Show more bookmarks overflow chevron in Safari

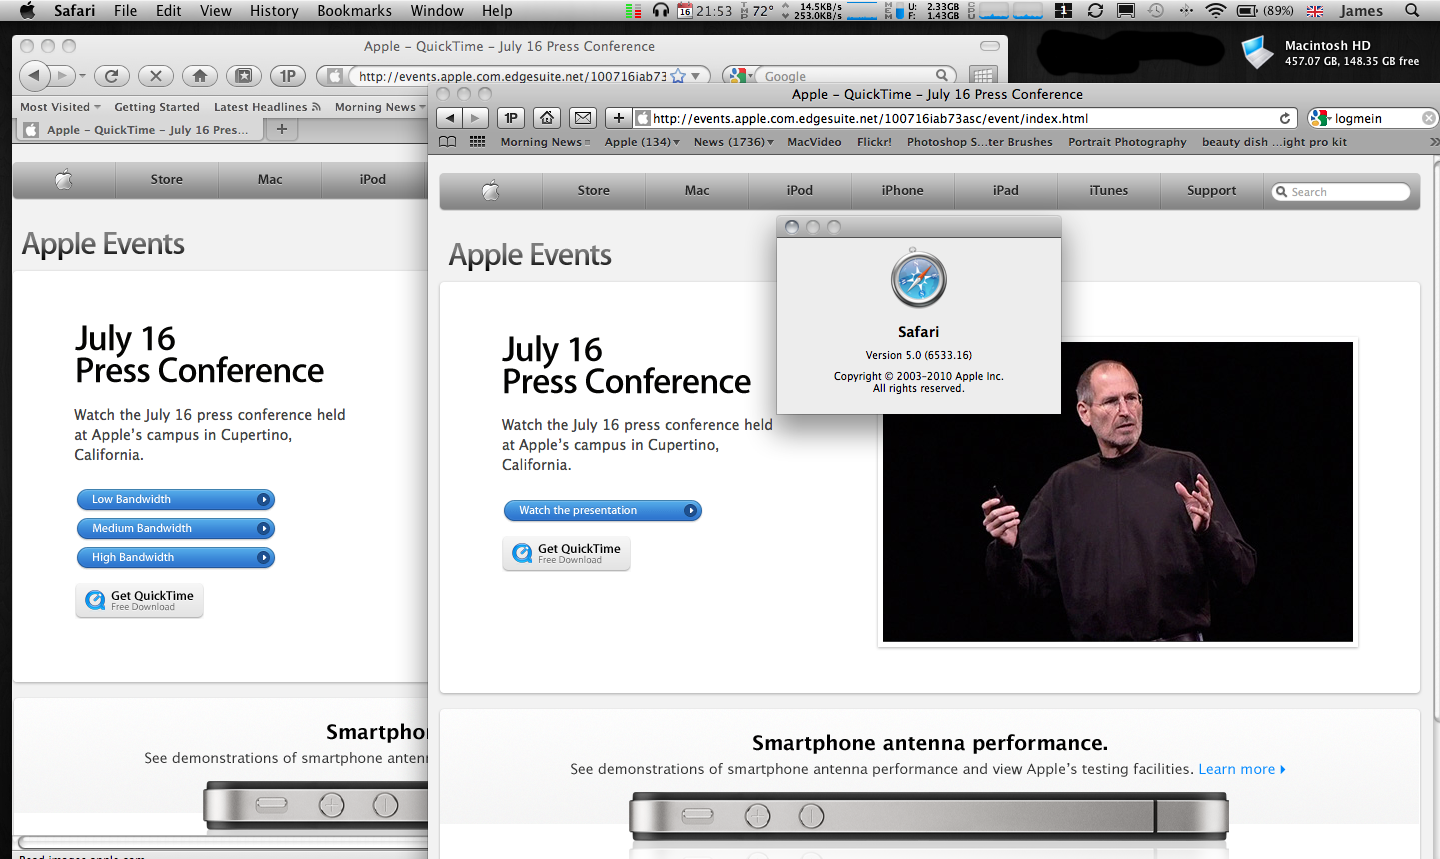1434,142
